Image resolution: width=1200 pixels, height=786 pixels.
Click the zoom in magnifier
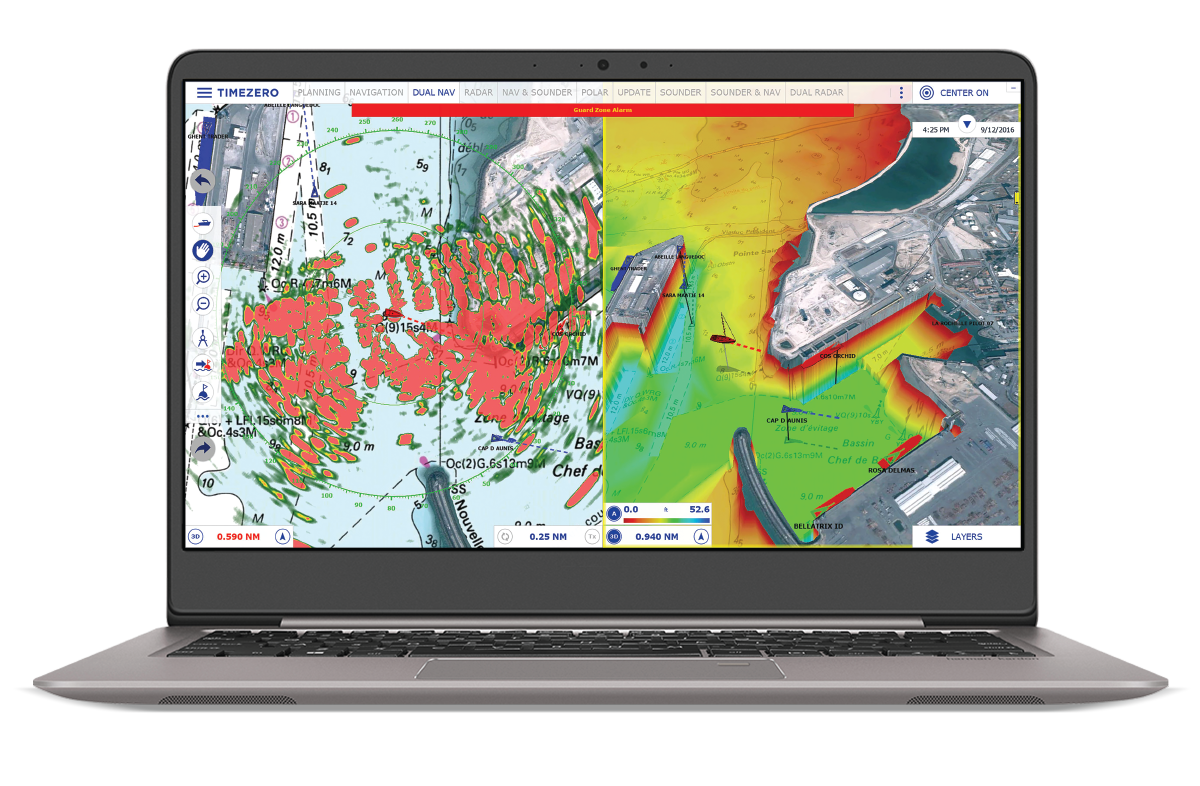click(x=202, y=277)
